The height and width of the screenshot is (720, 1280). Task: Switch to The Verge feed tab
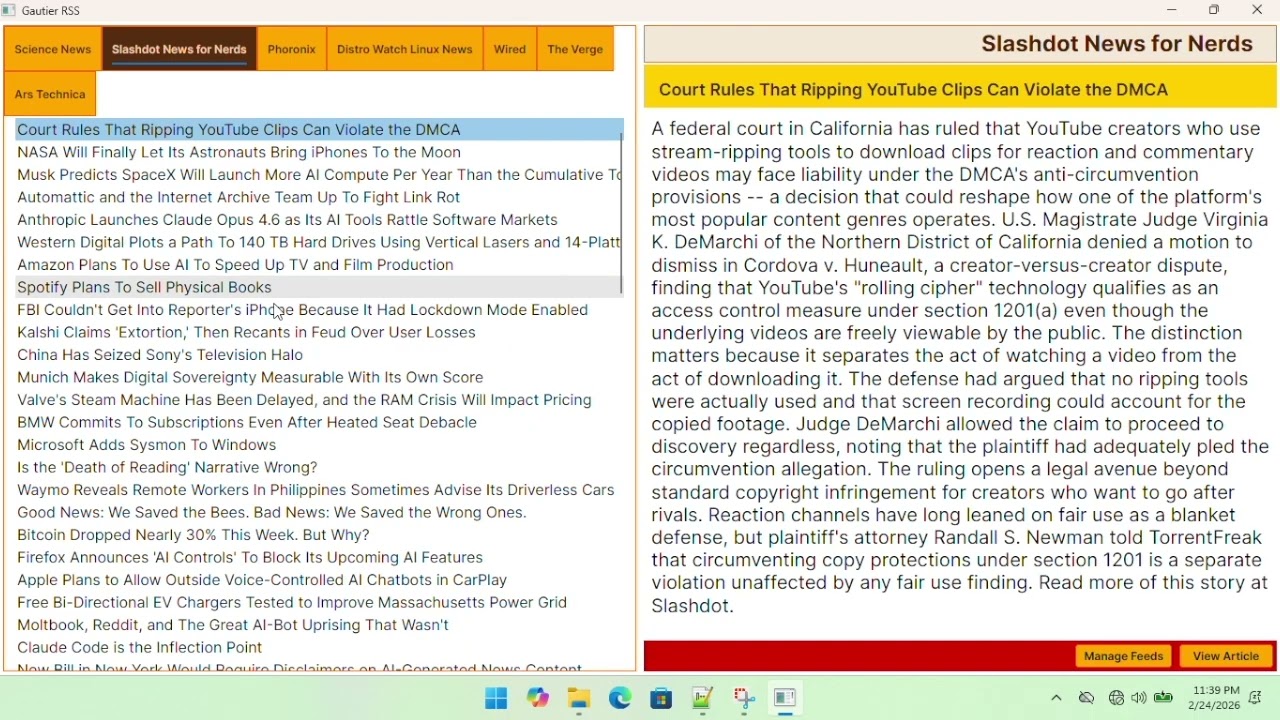click(x=576, y=50)
